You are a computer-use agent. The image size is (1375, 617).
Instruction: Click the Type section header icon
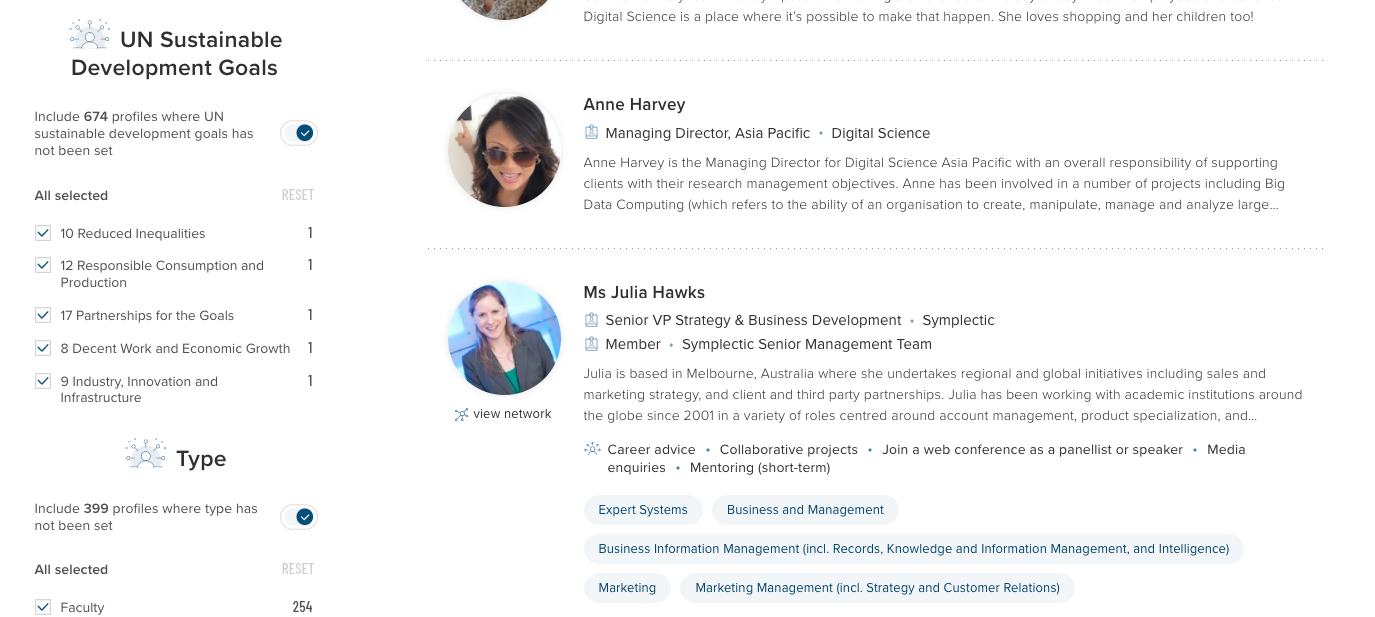coord(146,455)
